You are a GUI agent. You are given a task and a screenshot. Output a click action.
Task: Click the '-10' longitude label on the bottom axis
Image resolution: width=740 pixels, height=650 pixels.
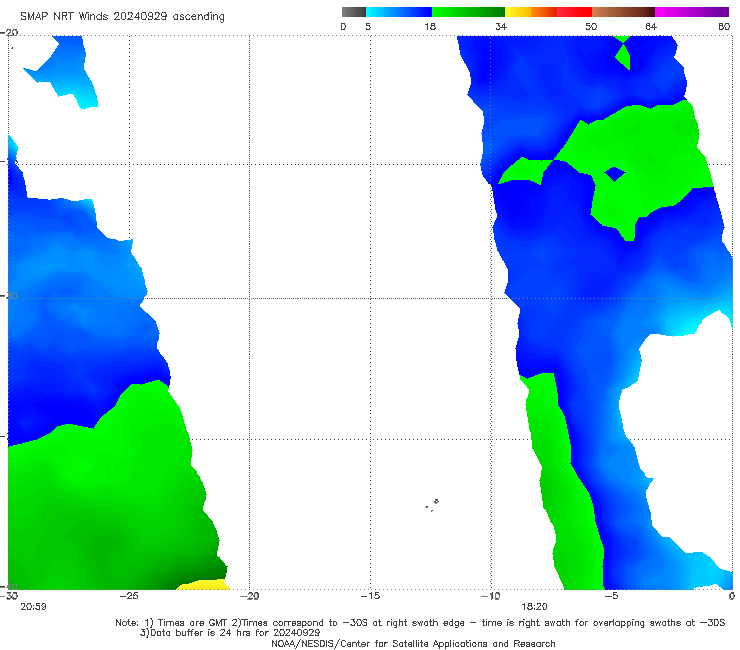[490, 596]
